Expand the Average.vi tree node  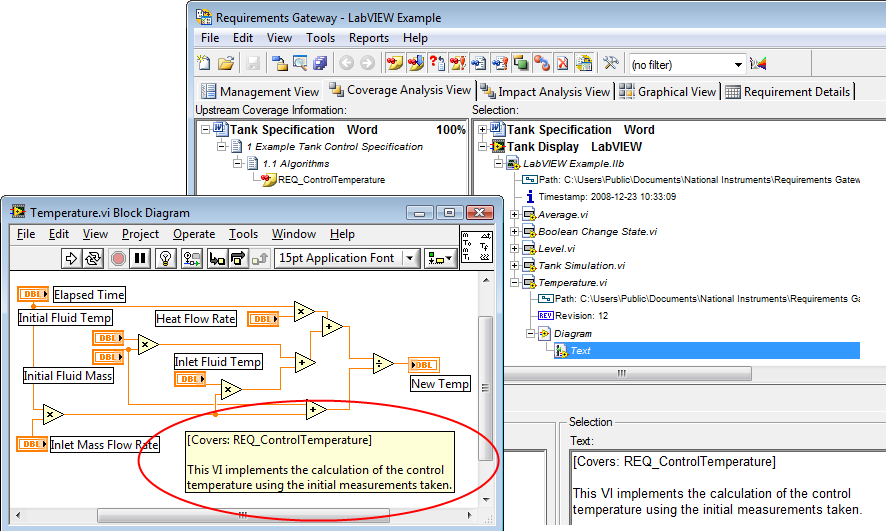515,215
